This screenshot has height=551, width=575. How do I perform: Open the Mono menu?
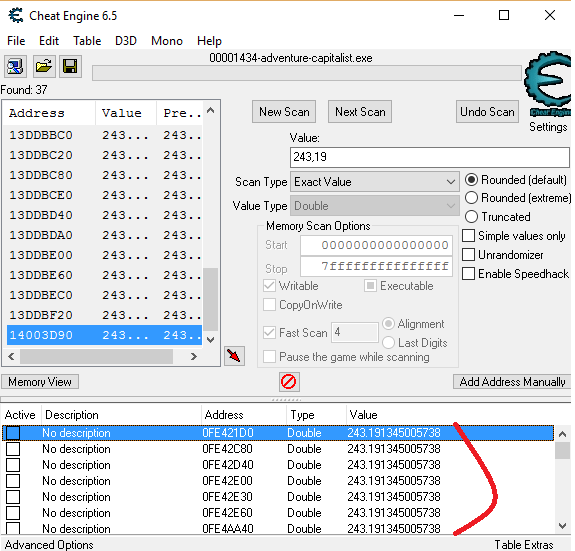tap(167, 41)
